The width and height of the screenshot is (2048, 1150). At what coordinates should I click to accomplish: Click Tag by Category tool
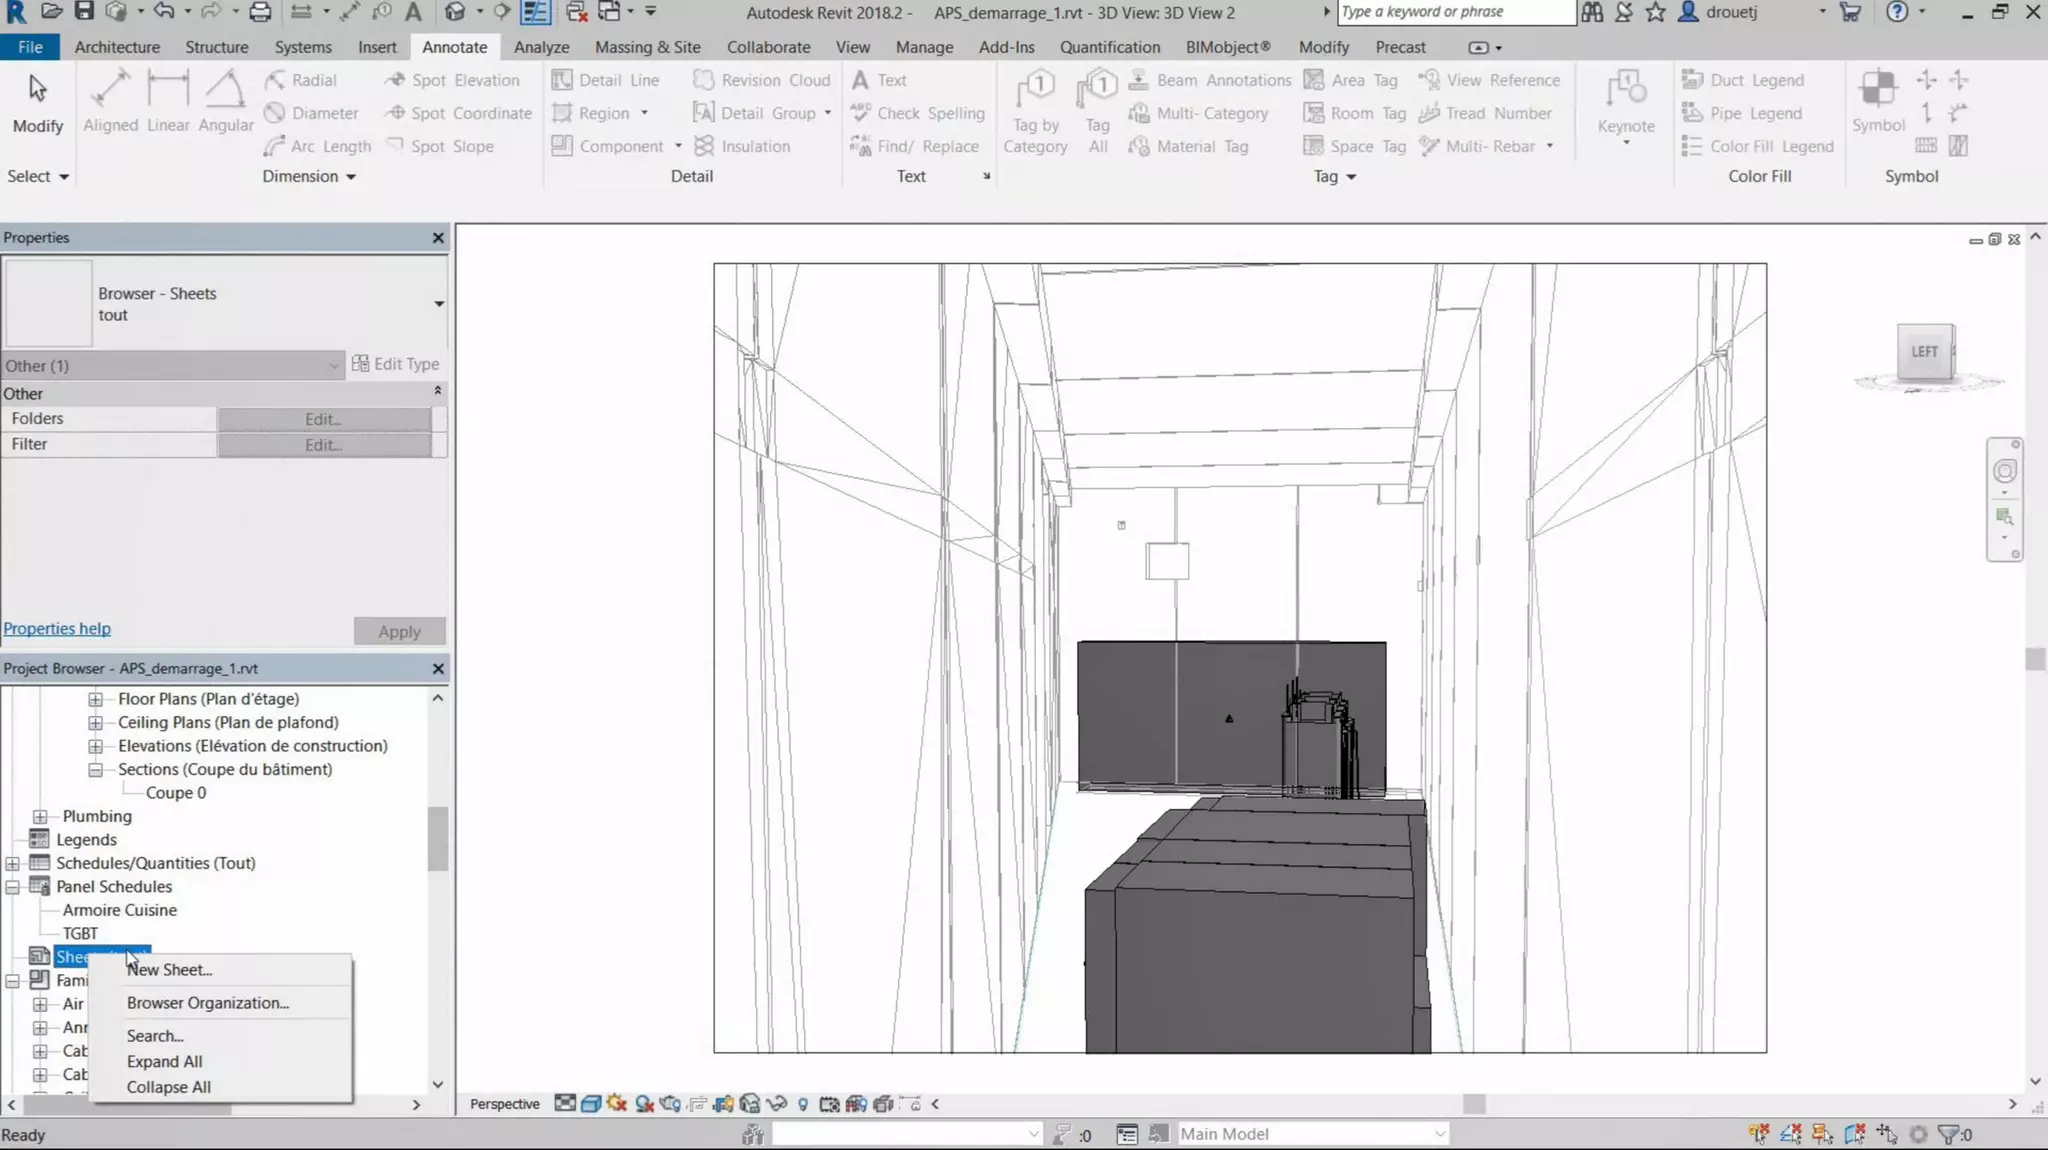[1035, 112]
